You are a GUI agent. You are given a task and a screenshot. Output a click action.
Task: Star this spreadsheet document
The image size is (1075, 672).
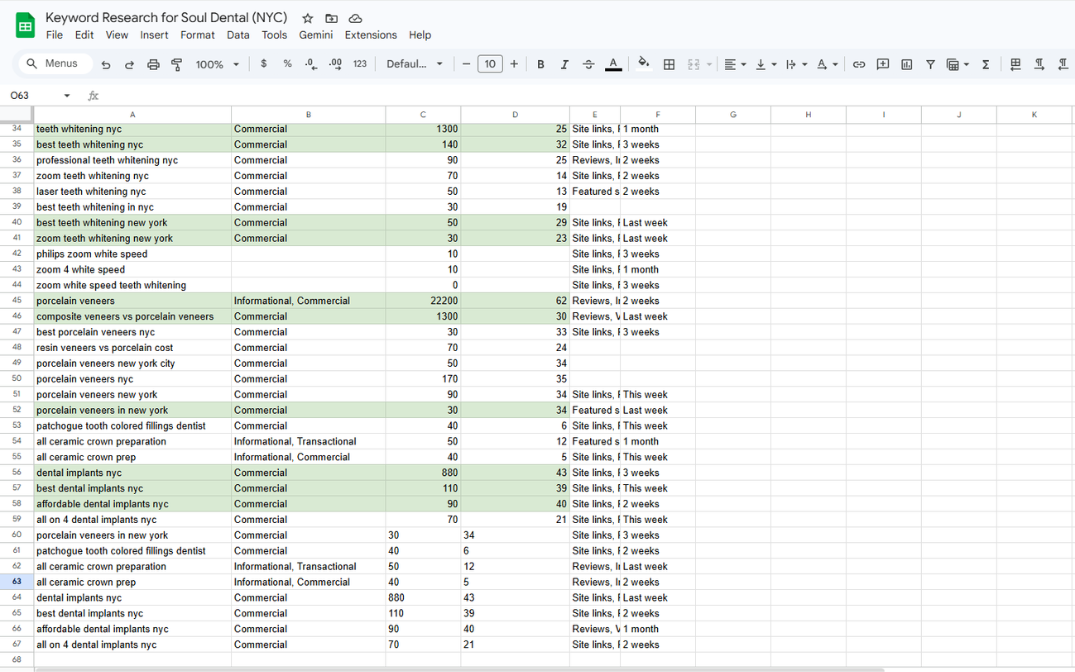307,18
